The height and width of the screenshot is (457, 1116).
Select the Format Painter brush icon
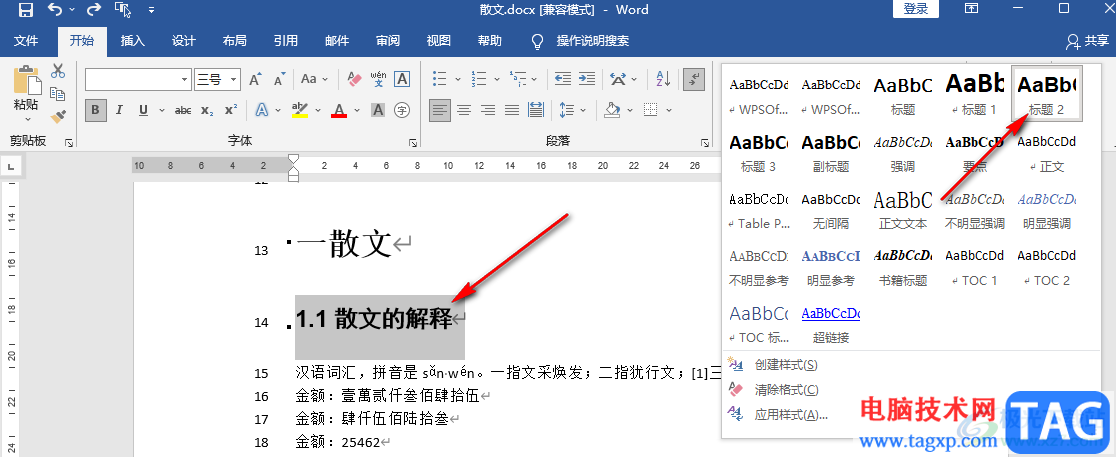tap(58, 116)
